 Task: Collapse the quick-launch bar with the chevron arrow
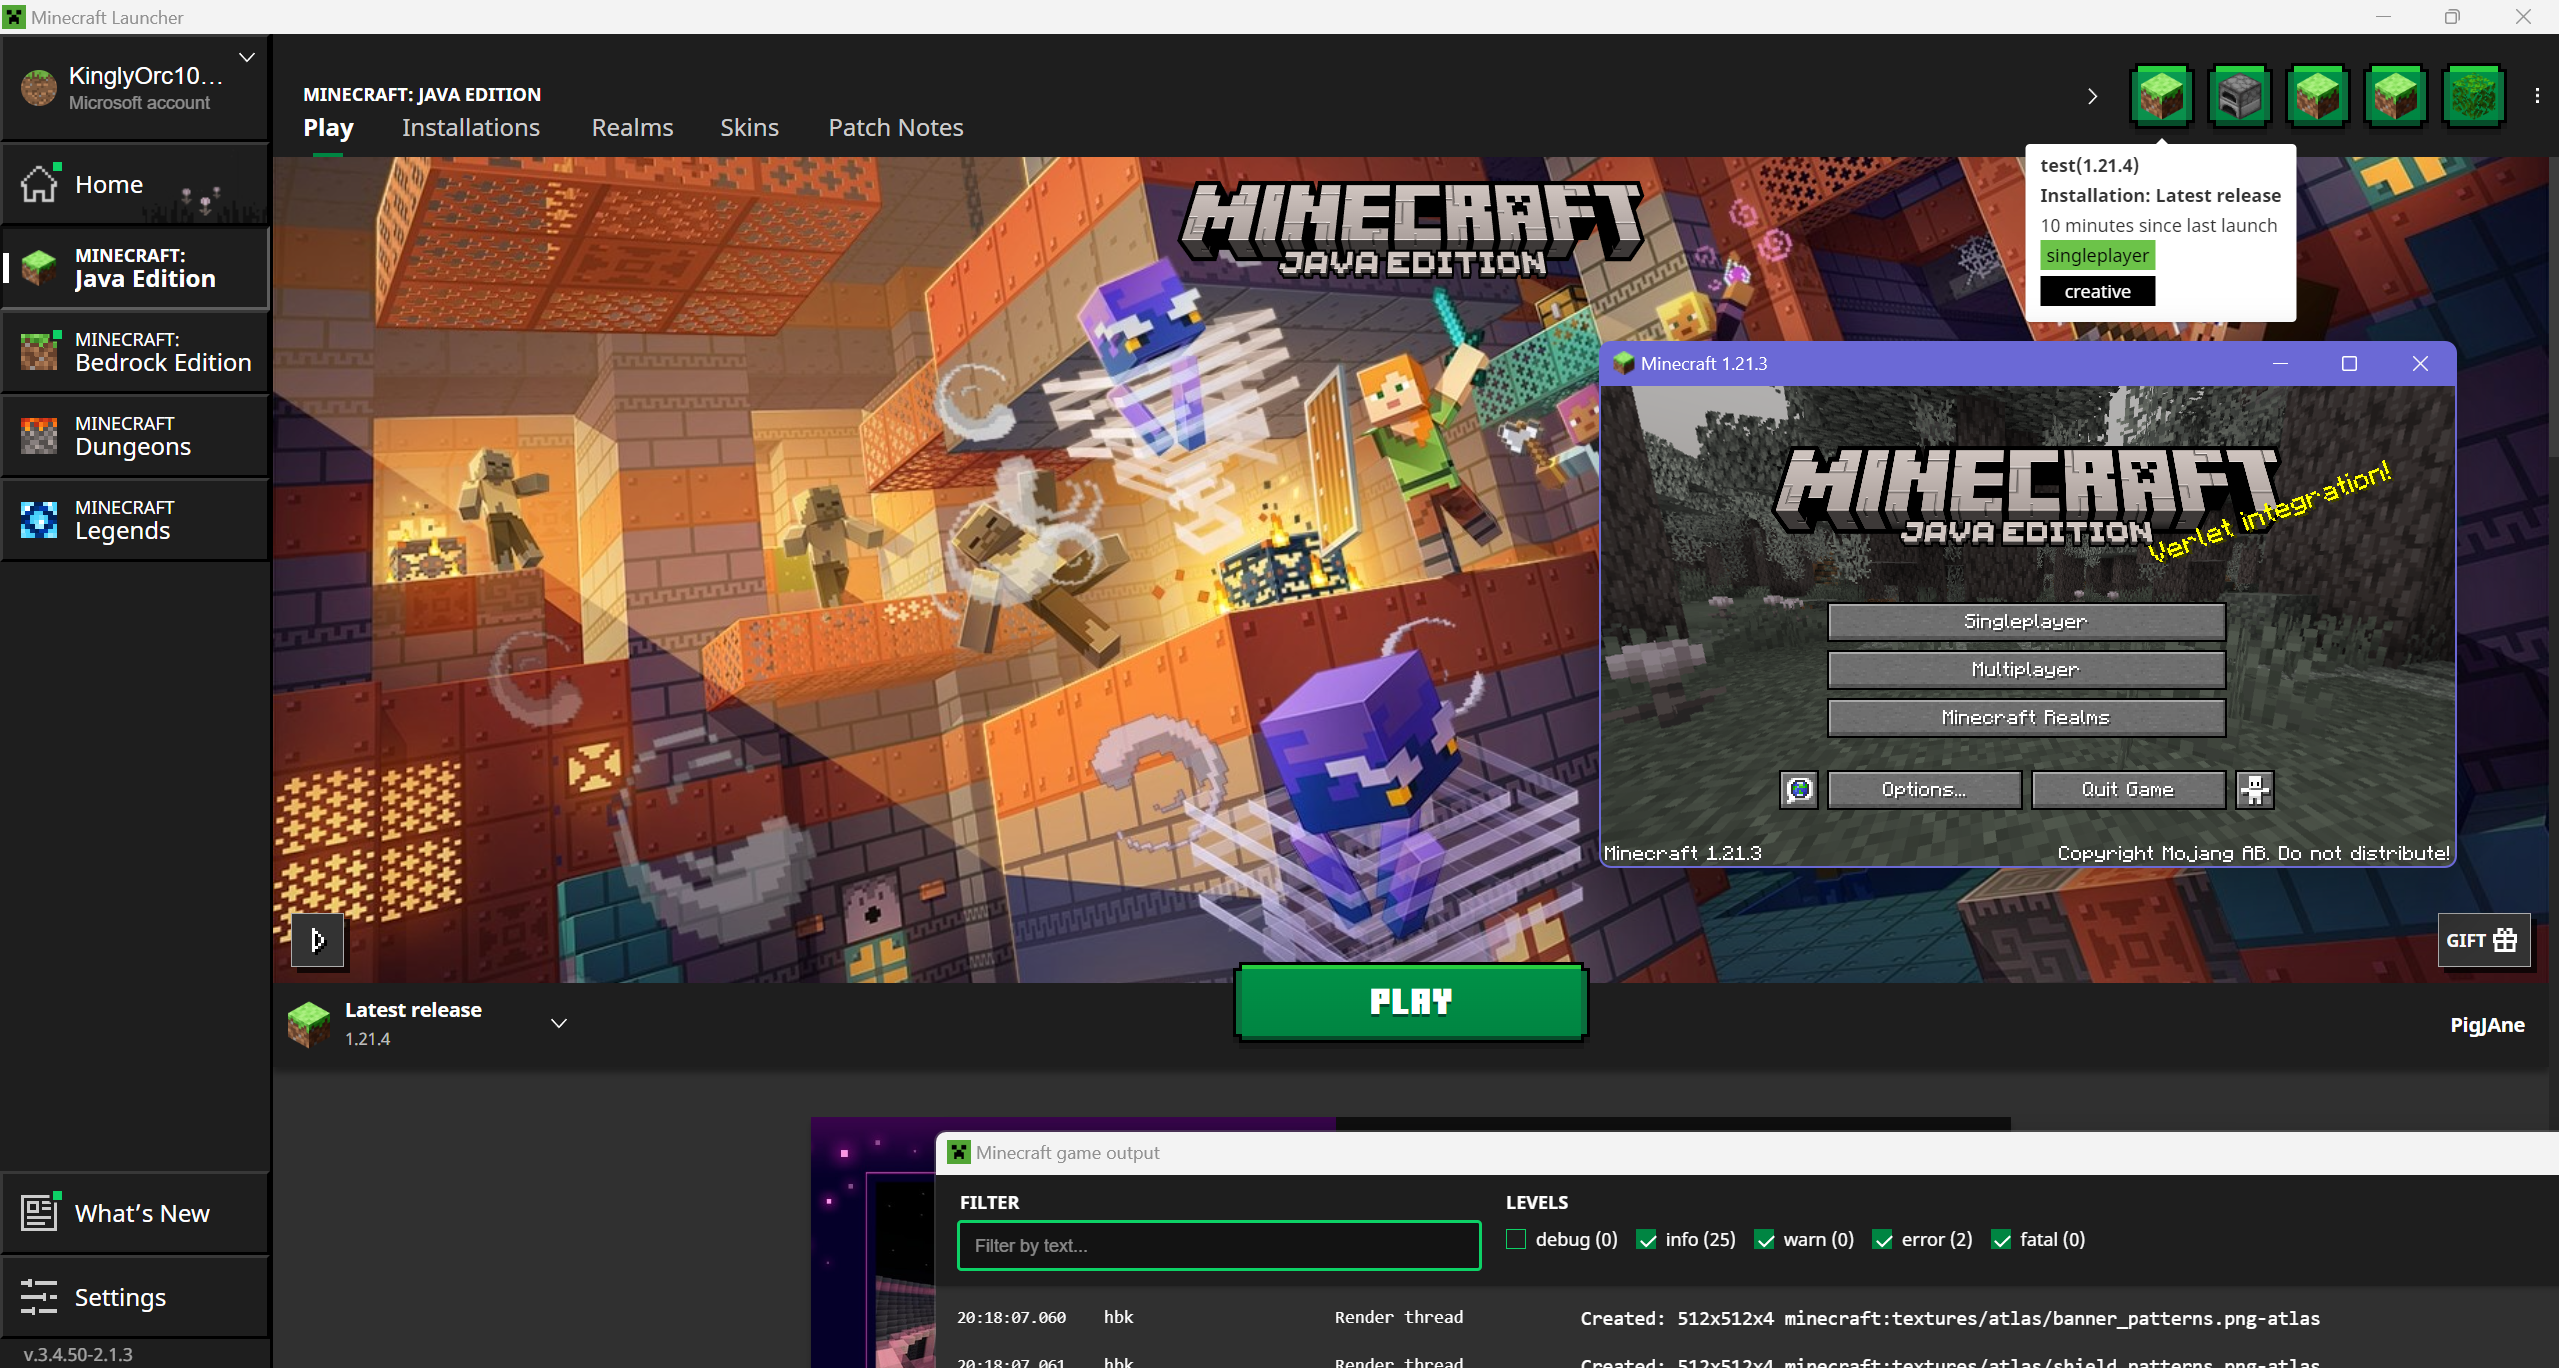point(2092,97)
